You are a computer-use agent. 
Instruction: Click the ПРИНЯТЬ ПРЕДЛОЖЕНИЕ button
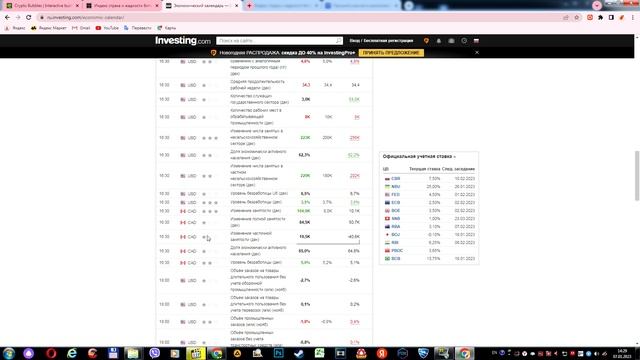pos(391,53)
